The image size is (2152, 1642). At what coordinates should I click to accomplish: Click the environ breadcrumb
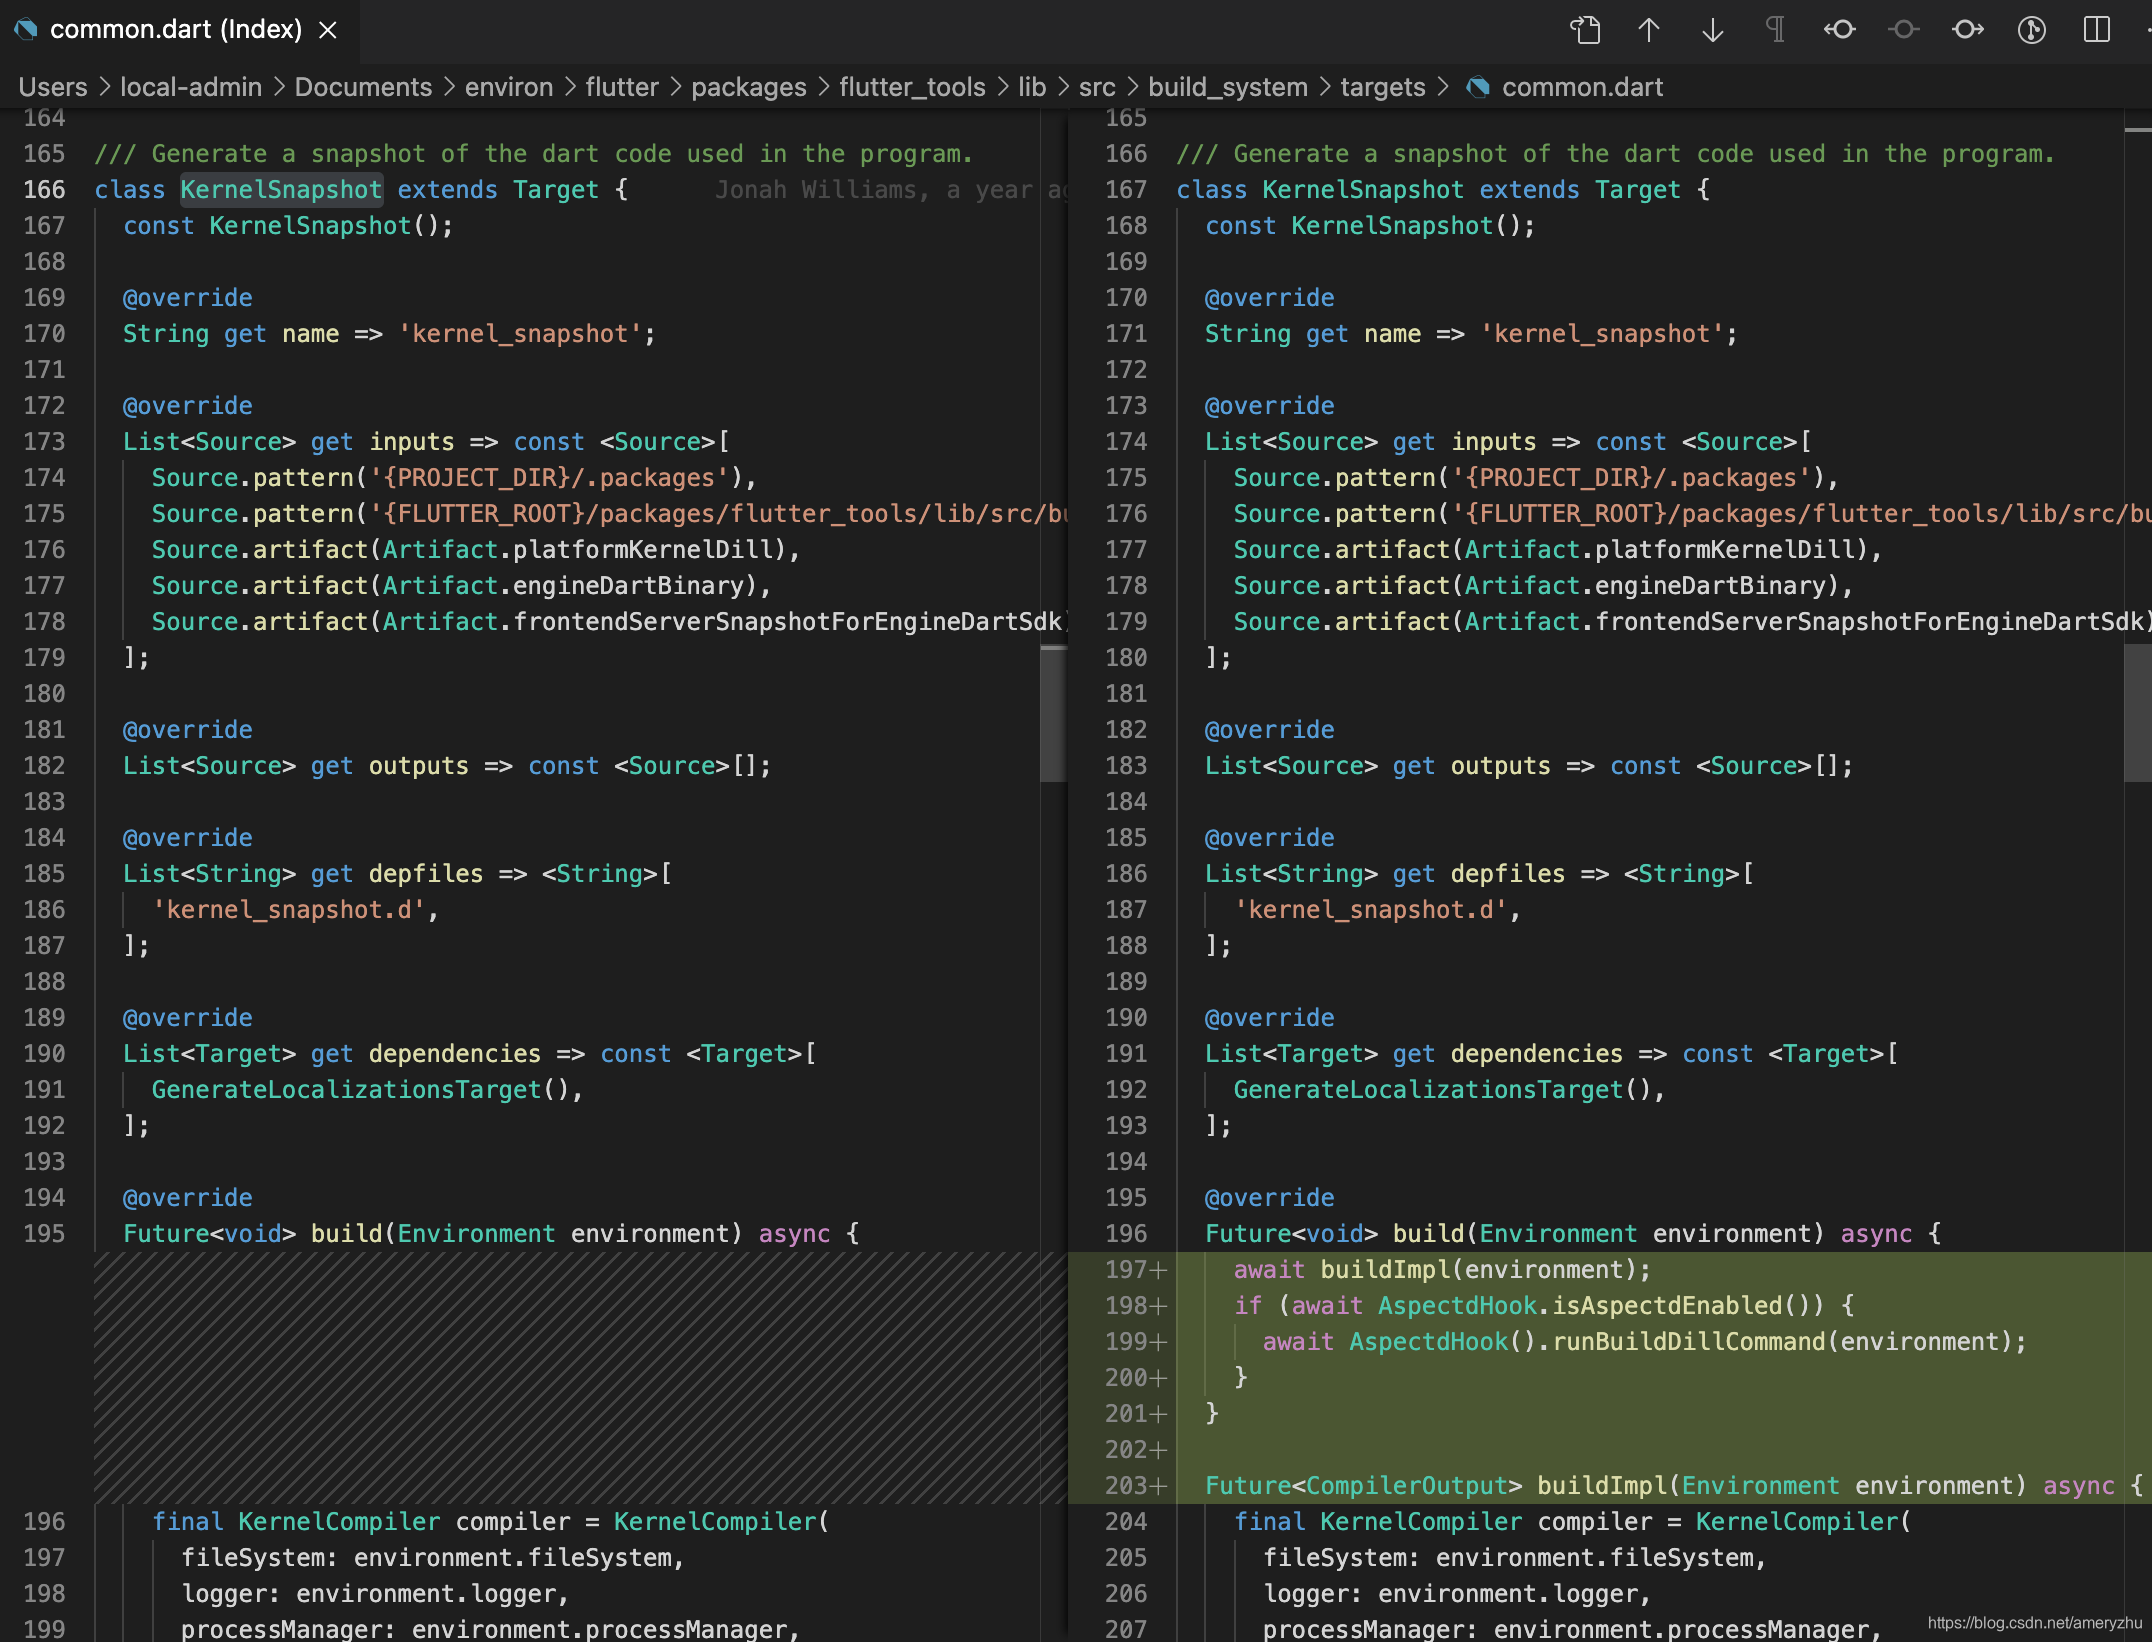coord(508,88)
